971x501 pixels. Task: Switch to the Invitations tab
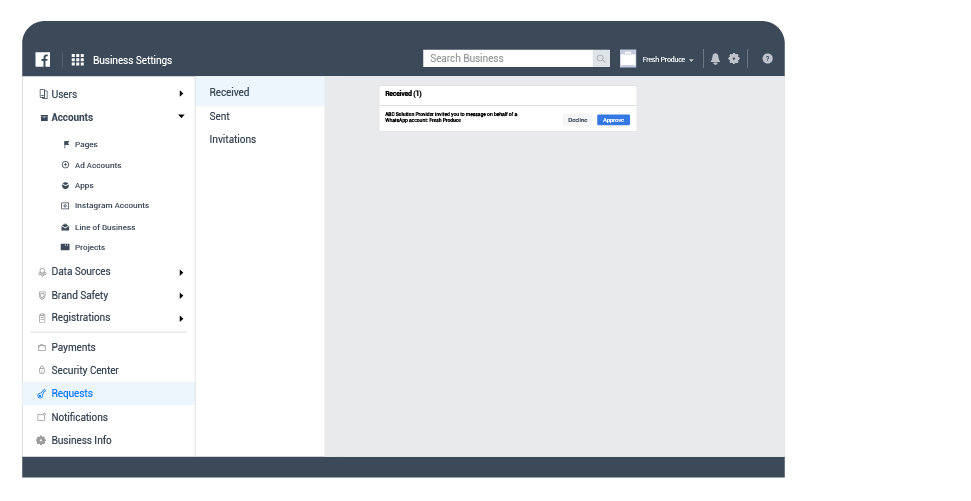pyautogui.click(x=233, y=139)
